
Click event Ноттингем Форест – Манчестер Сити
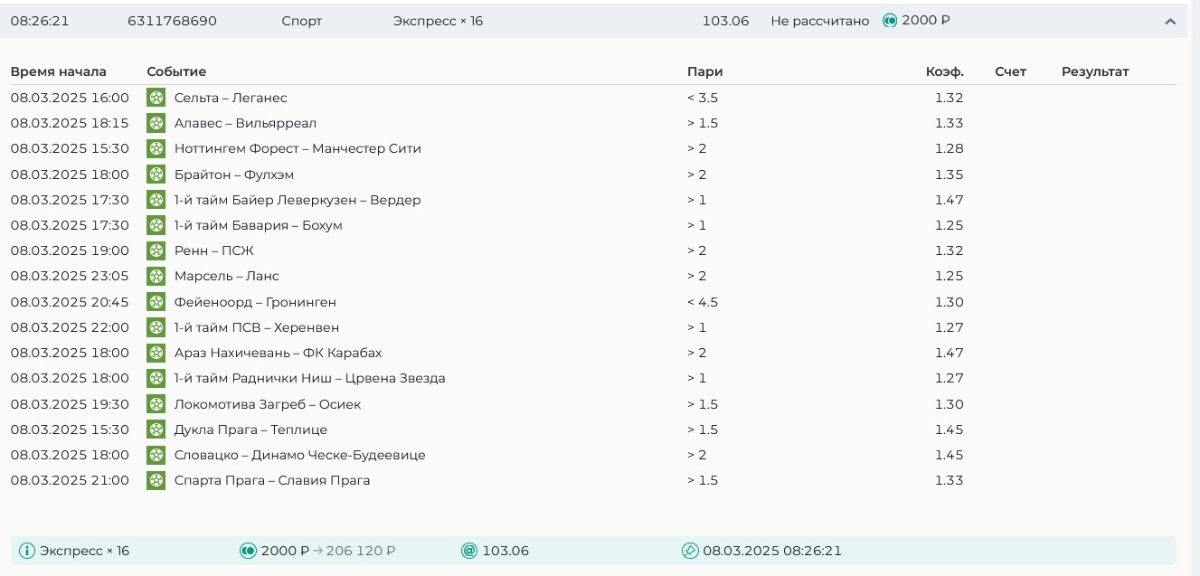click(298, 149)
